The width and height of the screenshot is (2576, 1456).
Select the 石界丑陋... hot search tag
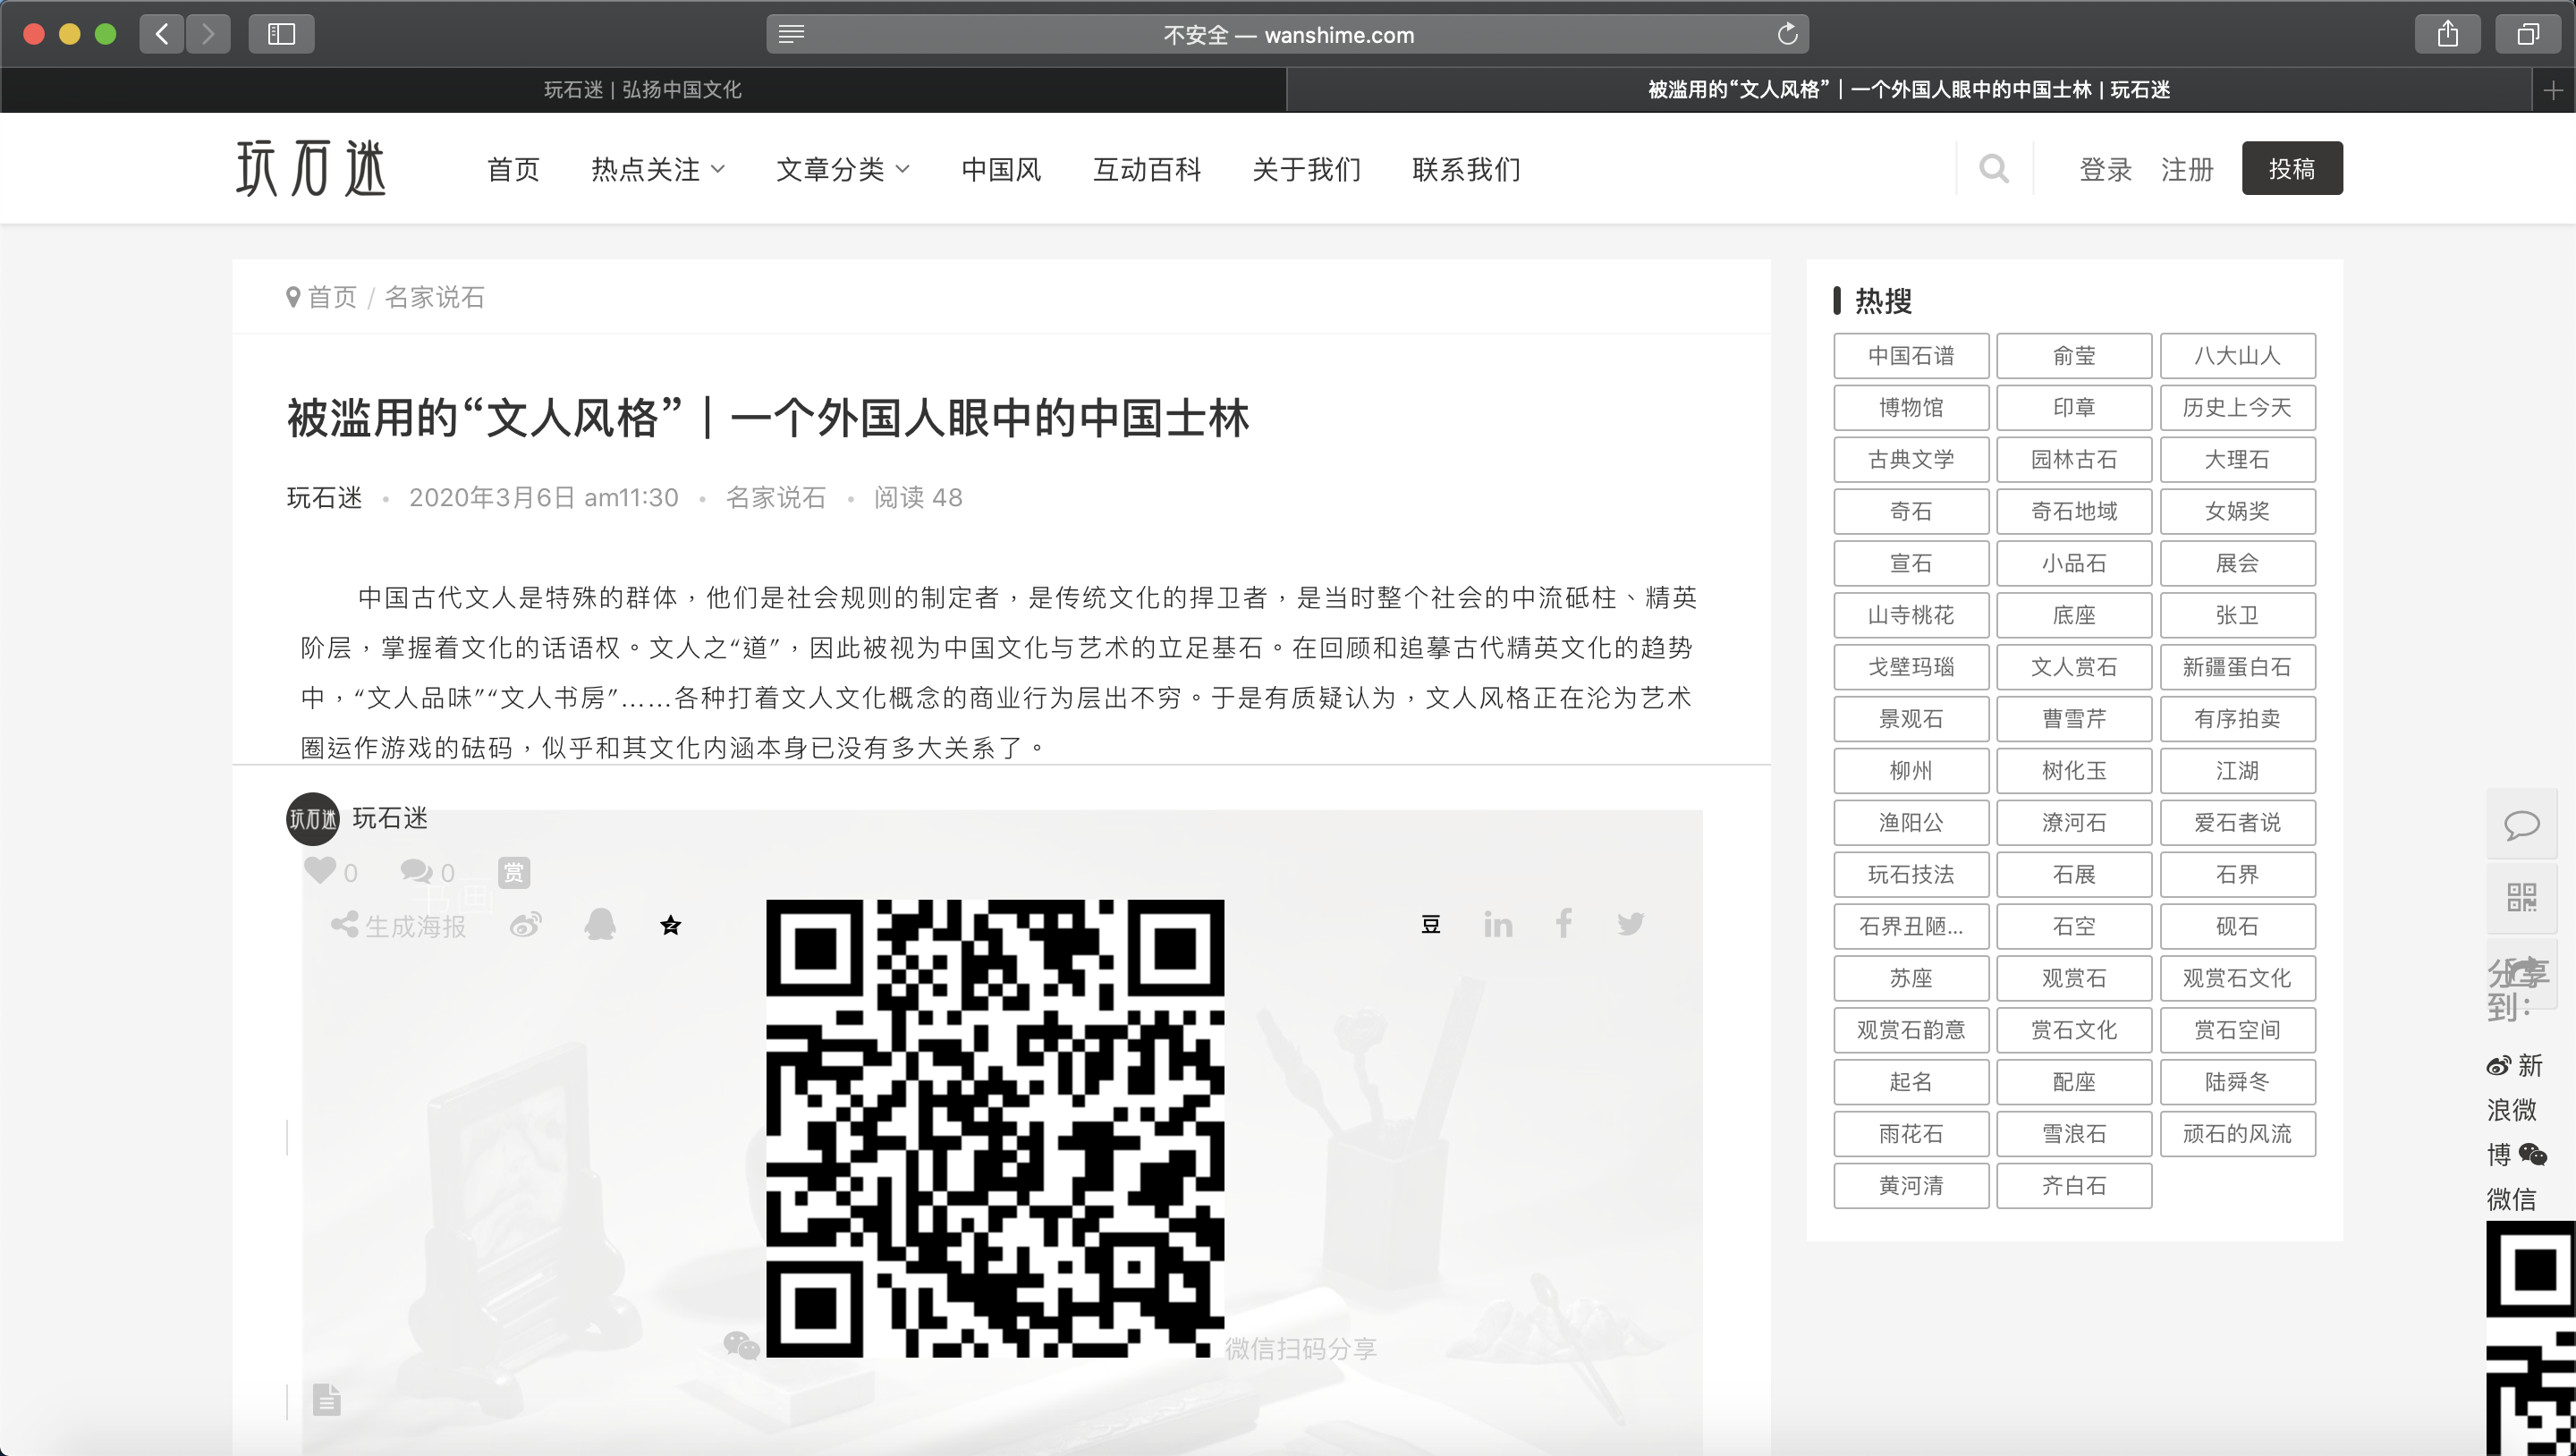pyautogui.click(x=1911, y=927)
